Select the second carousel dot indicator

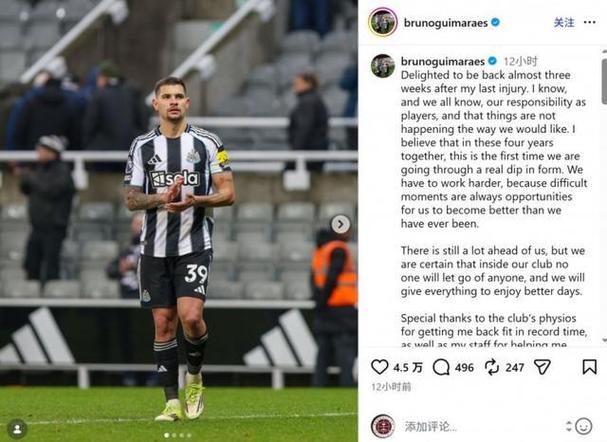(x=174, y=435)
